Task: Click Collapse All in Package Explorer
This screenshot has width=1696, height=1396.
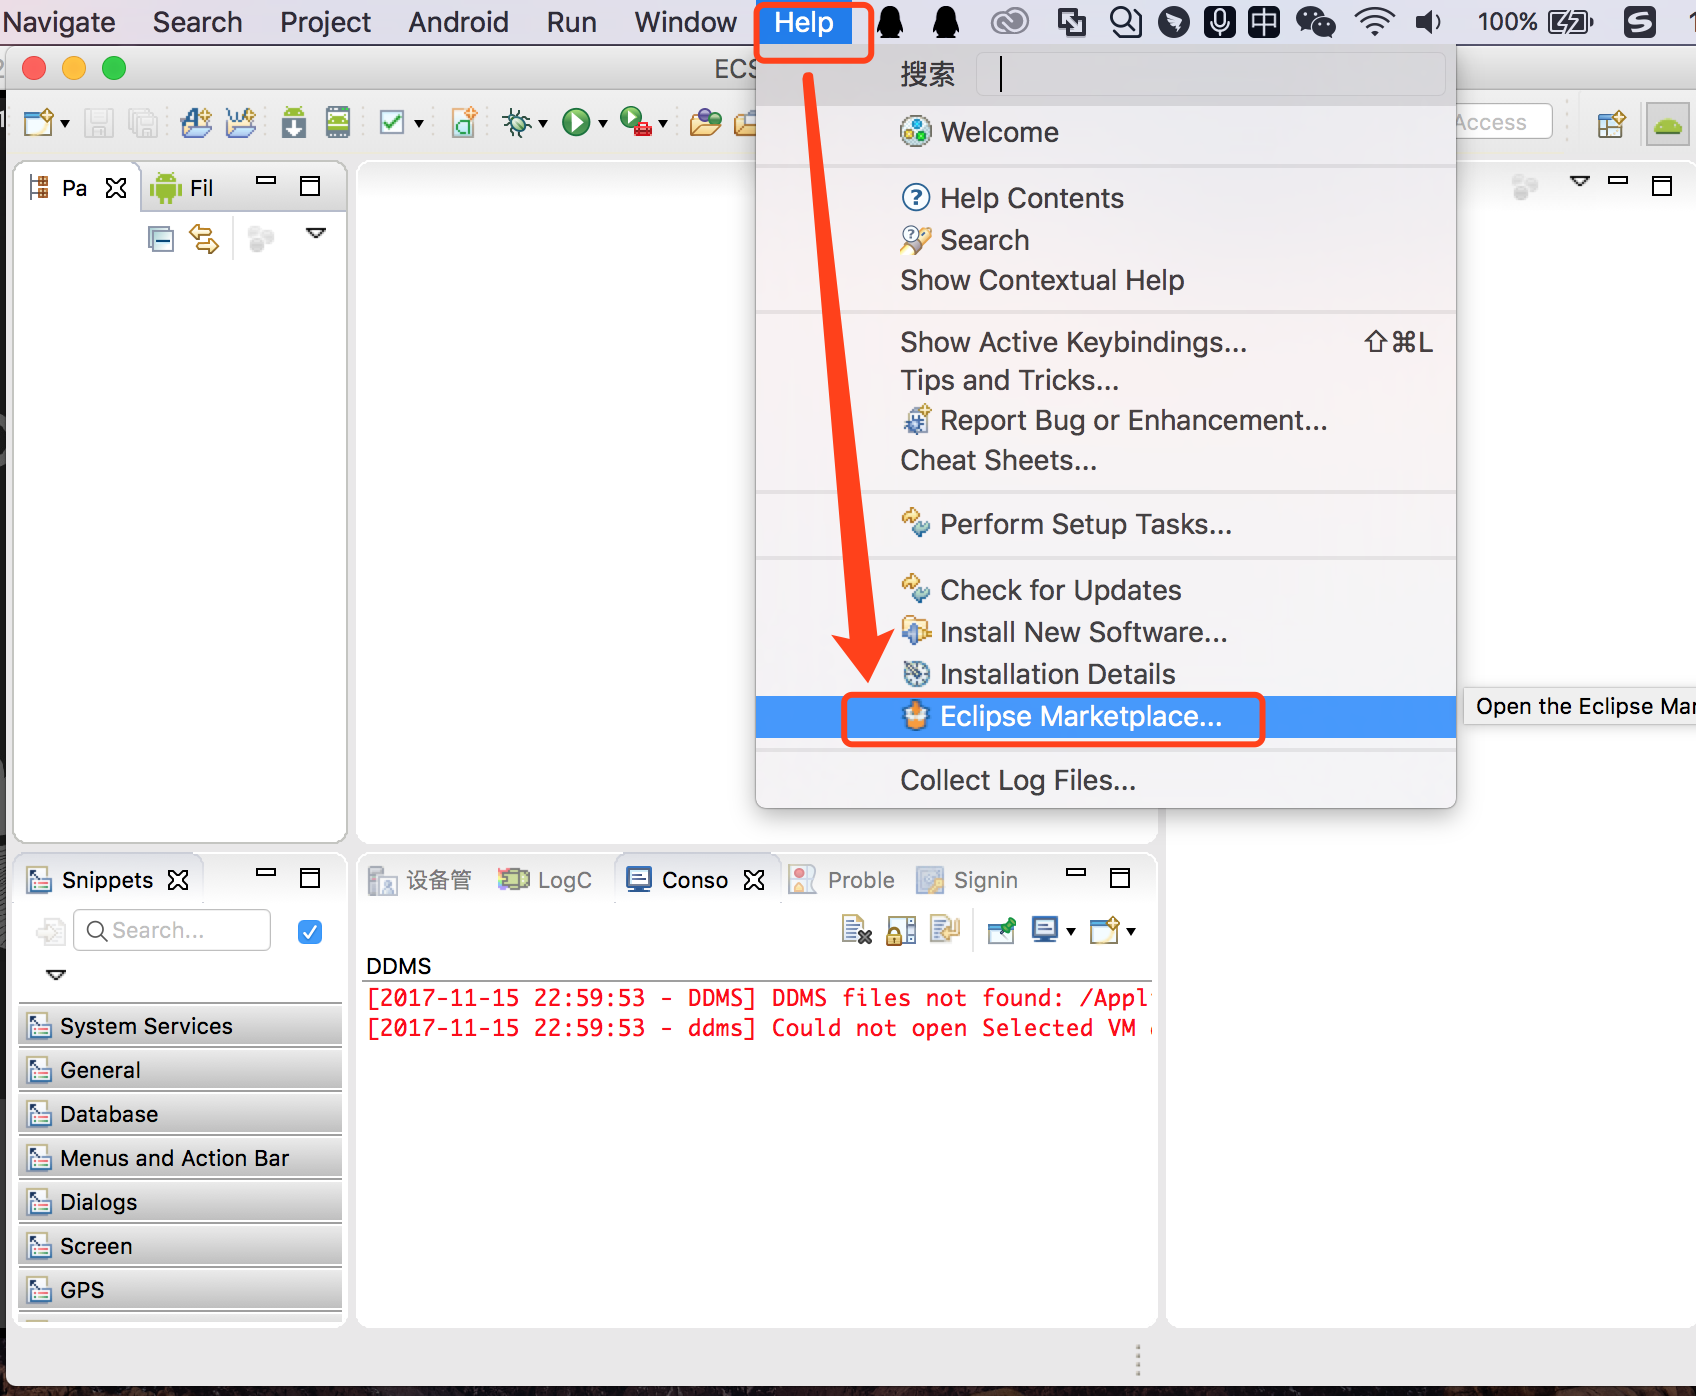Action: (161, 239)
